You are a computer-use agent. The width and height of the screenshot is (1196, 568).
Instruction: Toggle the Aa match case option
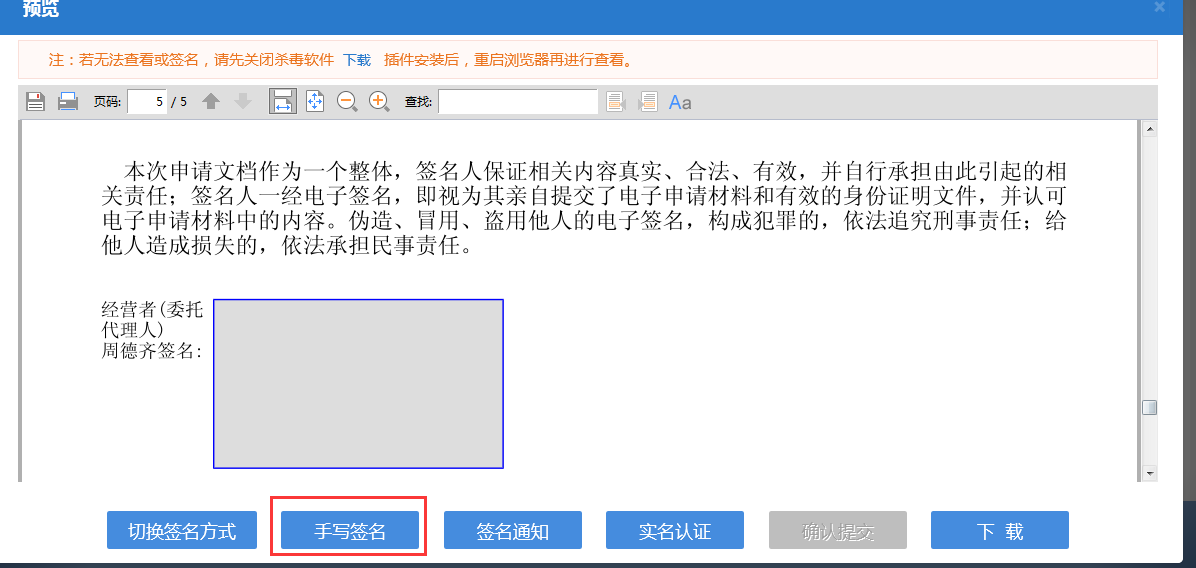pos(680,102)
